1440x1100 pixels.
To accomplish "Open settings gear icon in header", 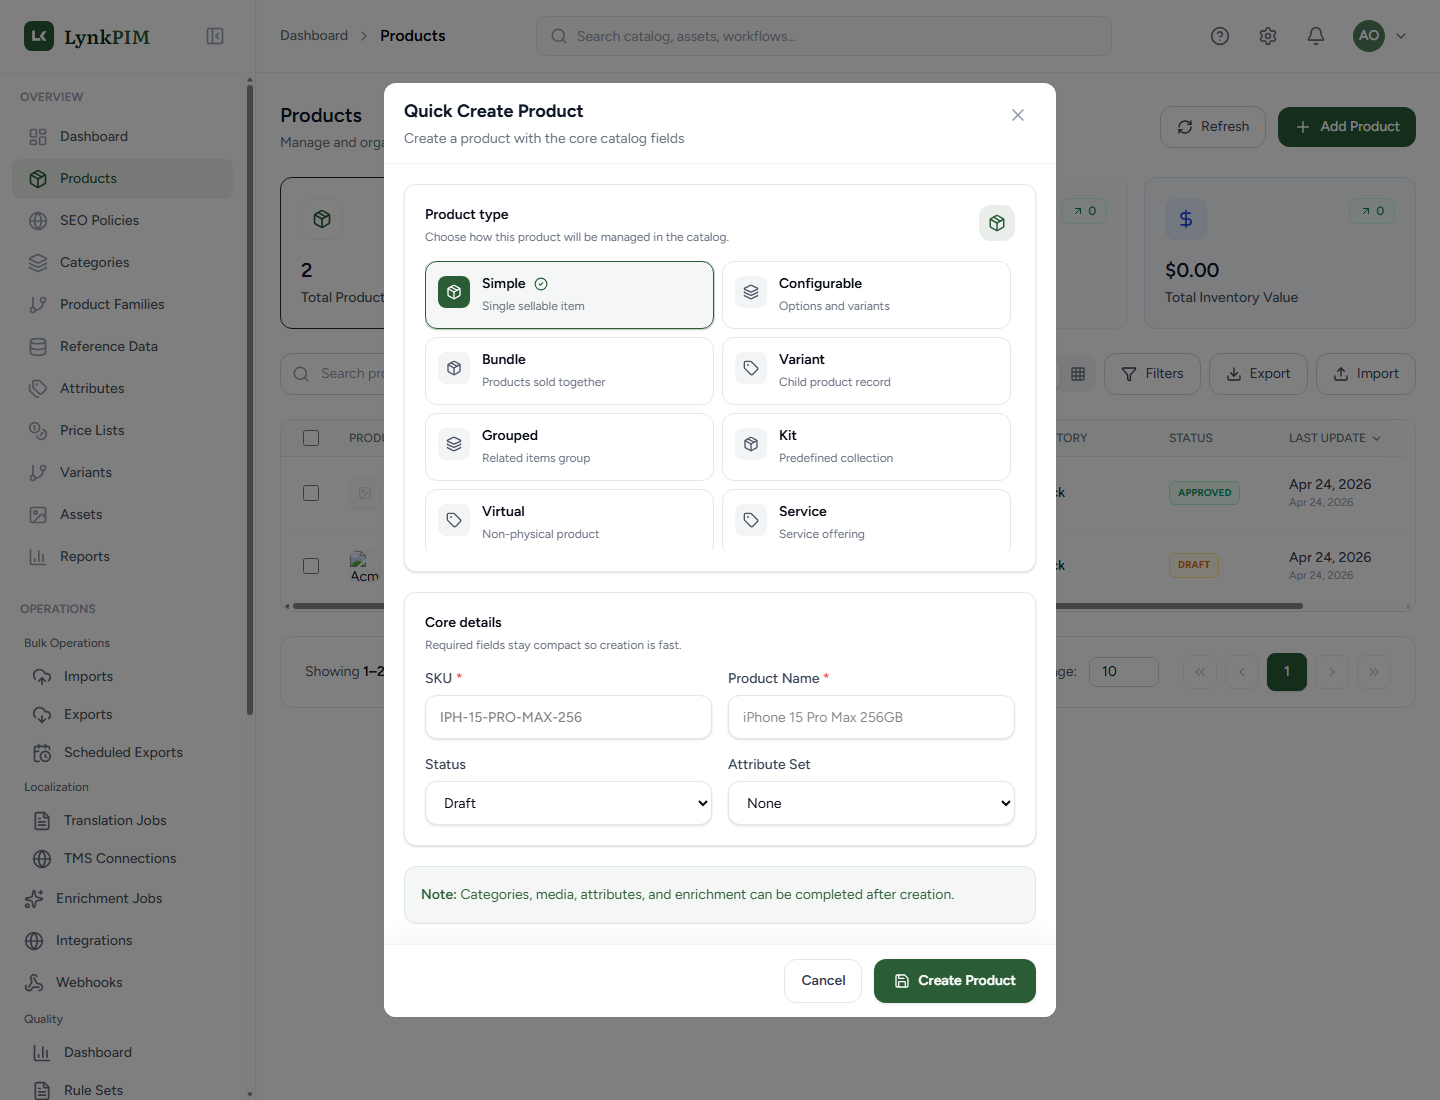I will (1268, 36).
